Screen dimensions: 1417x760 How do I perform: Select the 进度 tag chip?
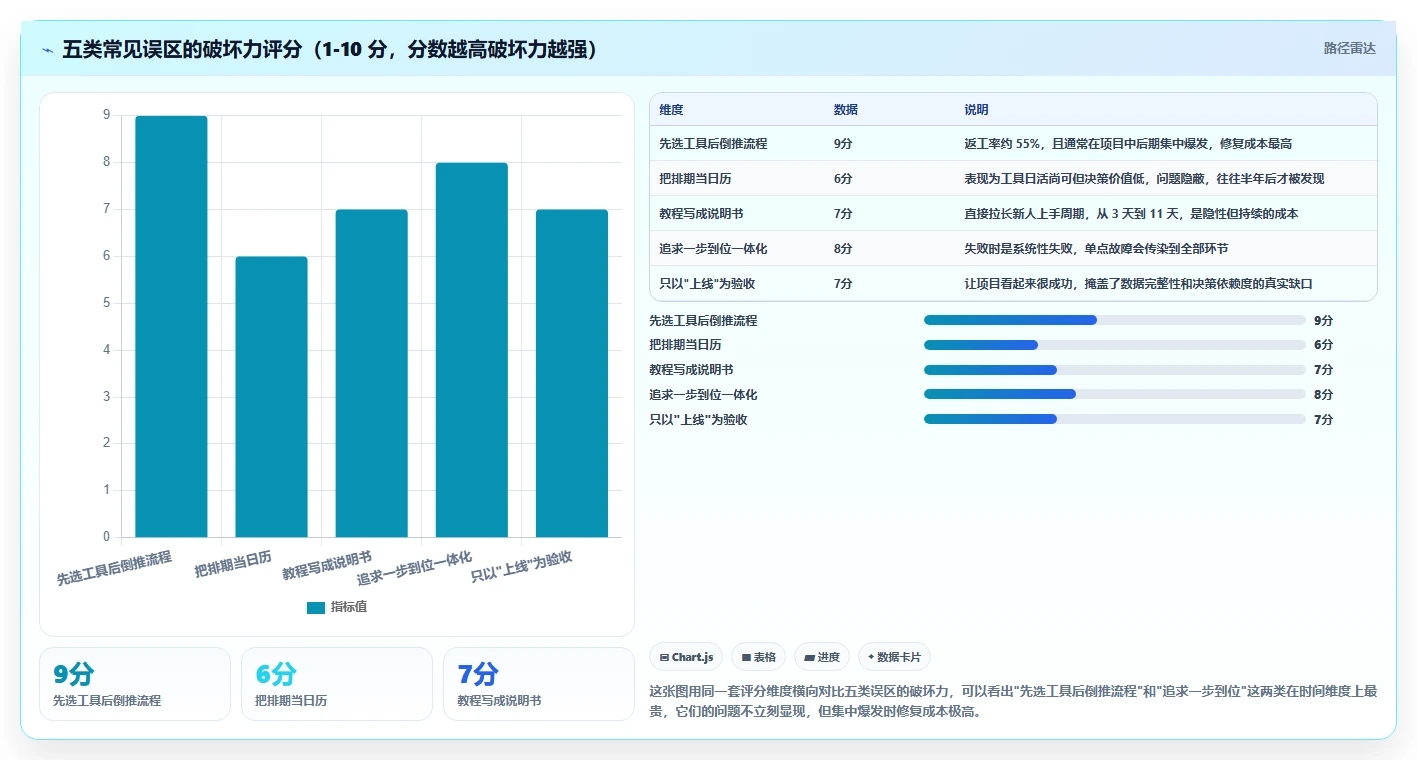pyautogui.click(x=822, y=657)
